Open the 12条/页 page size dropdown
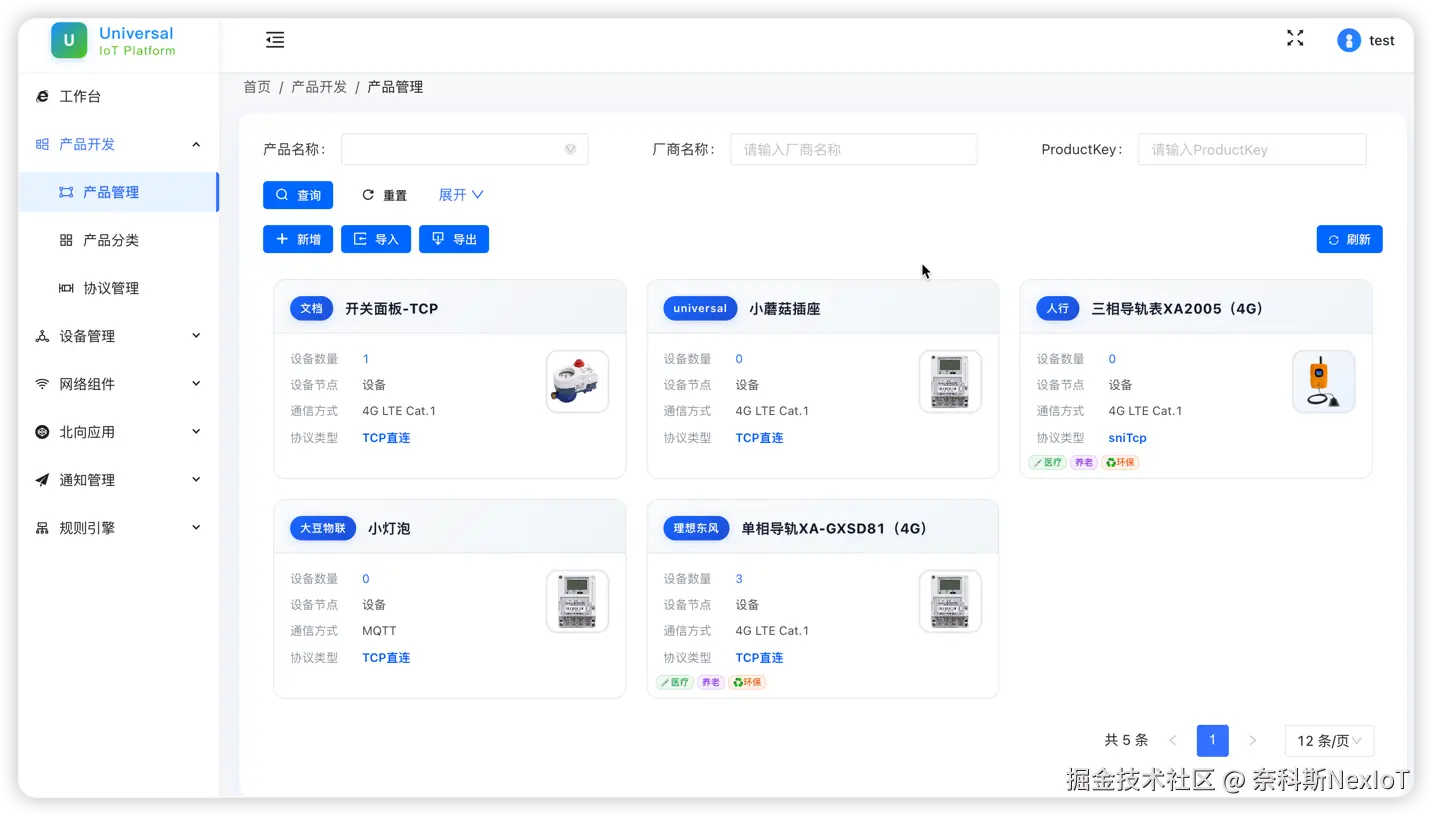The height and width of the screenshot is (816, 1432). click(x=1328, y=740)
